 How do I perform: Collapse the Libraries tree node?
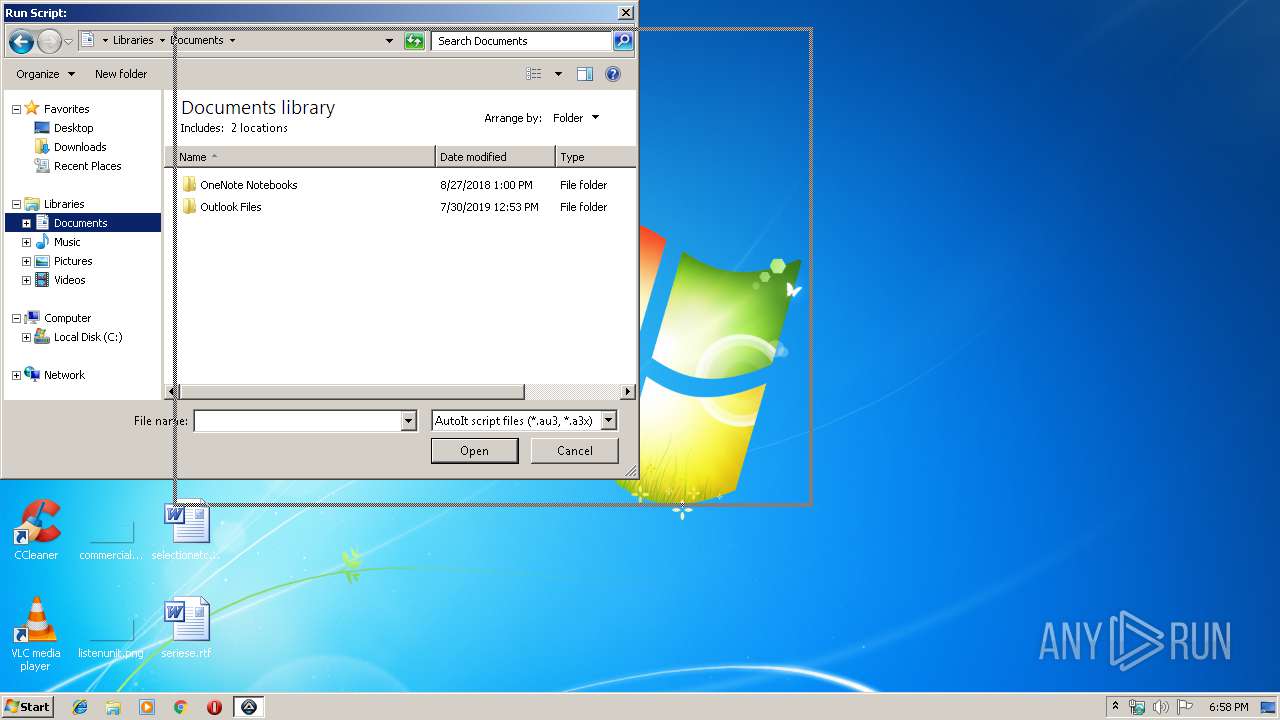tap(16, 204)
